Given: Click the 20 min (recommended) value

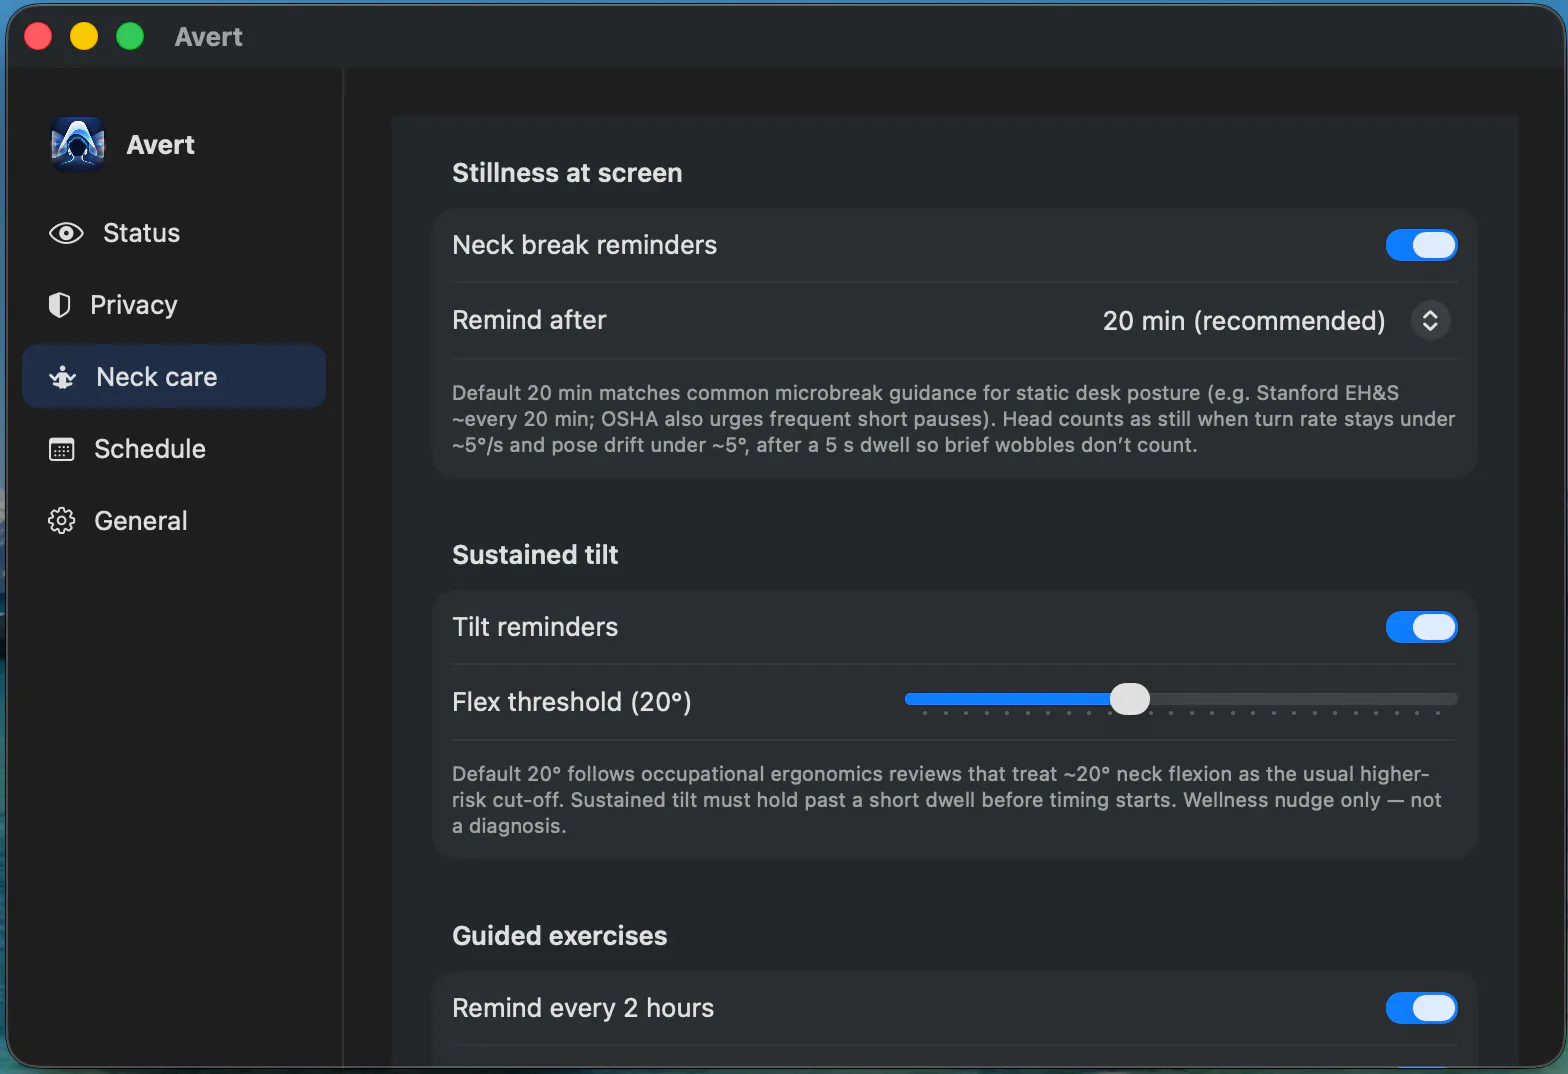Looking at the screenshot, I should [x=1244, y=320].
